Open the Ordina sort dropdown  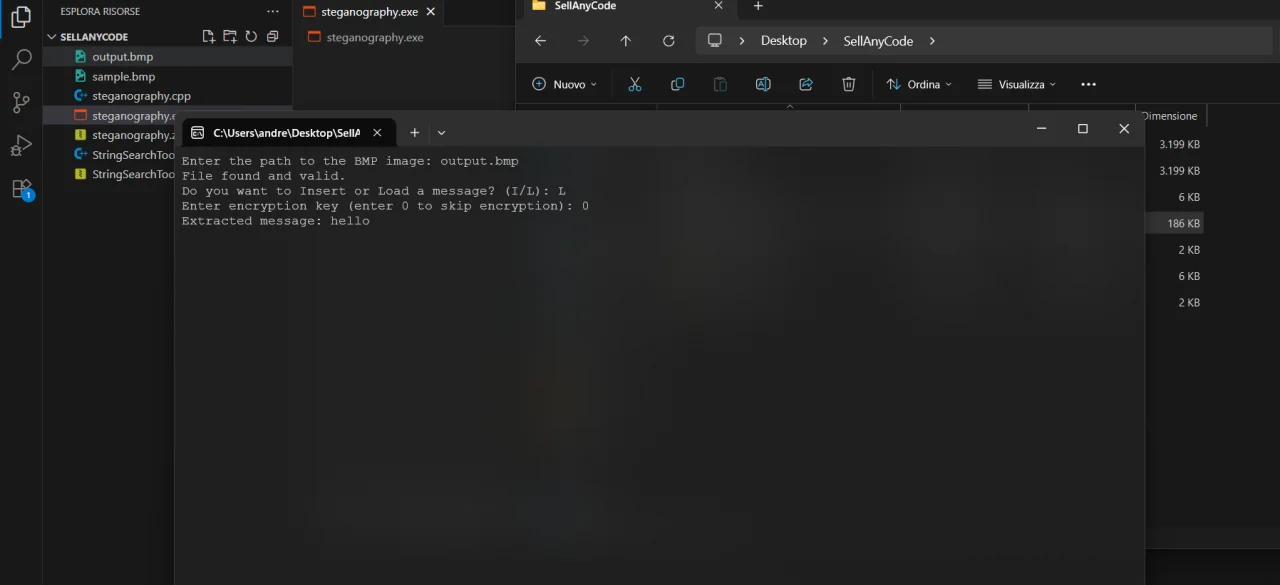(919, 84)
